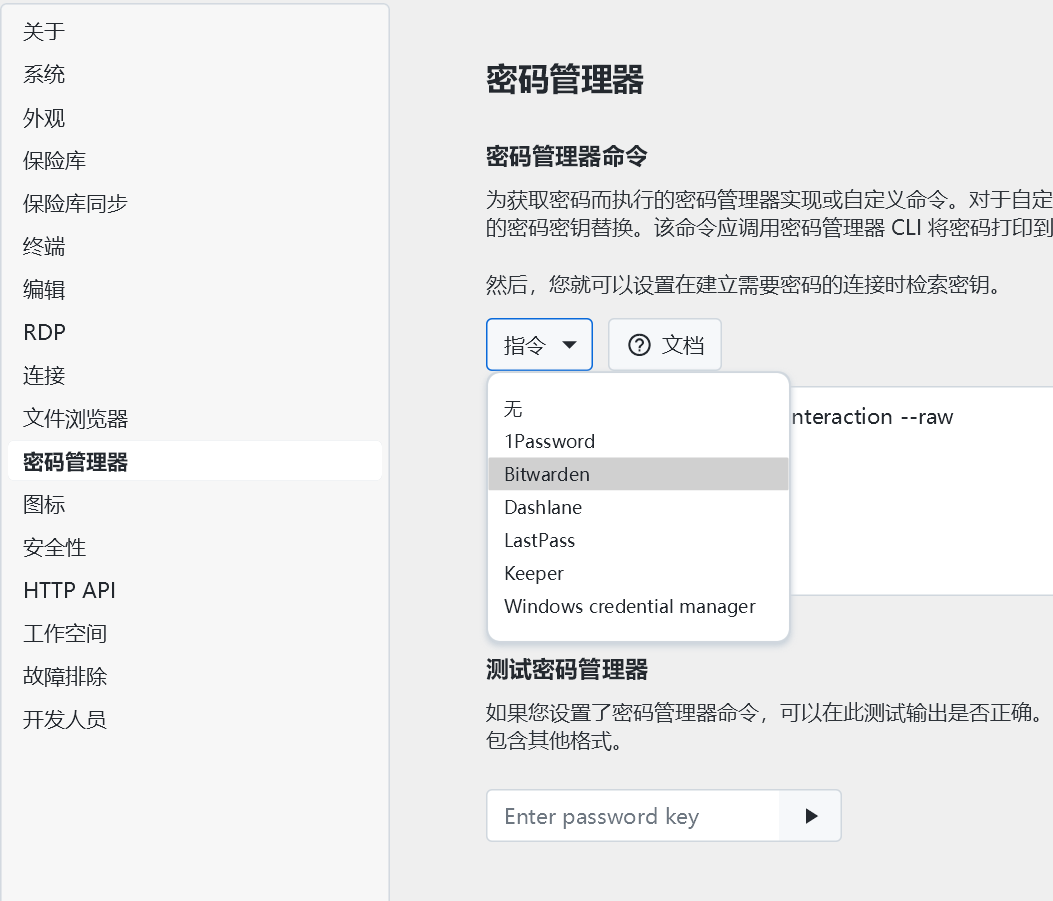Open the 系统 settings section

195,75
